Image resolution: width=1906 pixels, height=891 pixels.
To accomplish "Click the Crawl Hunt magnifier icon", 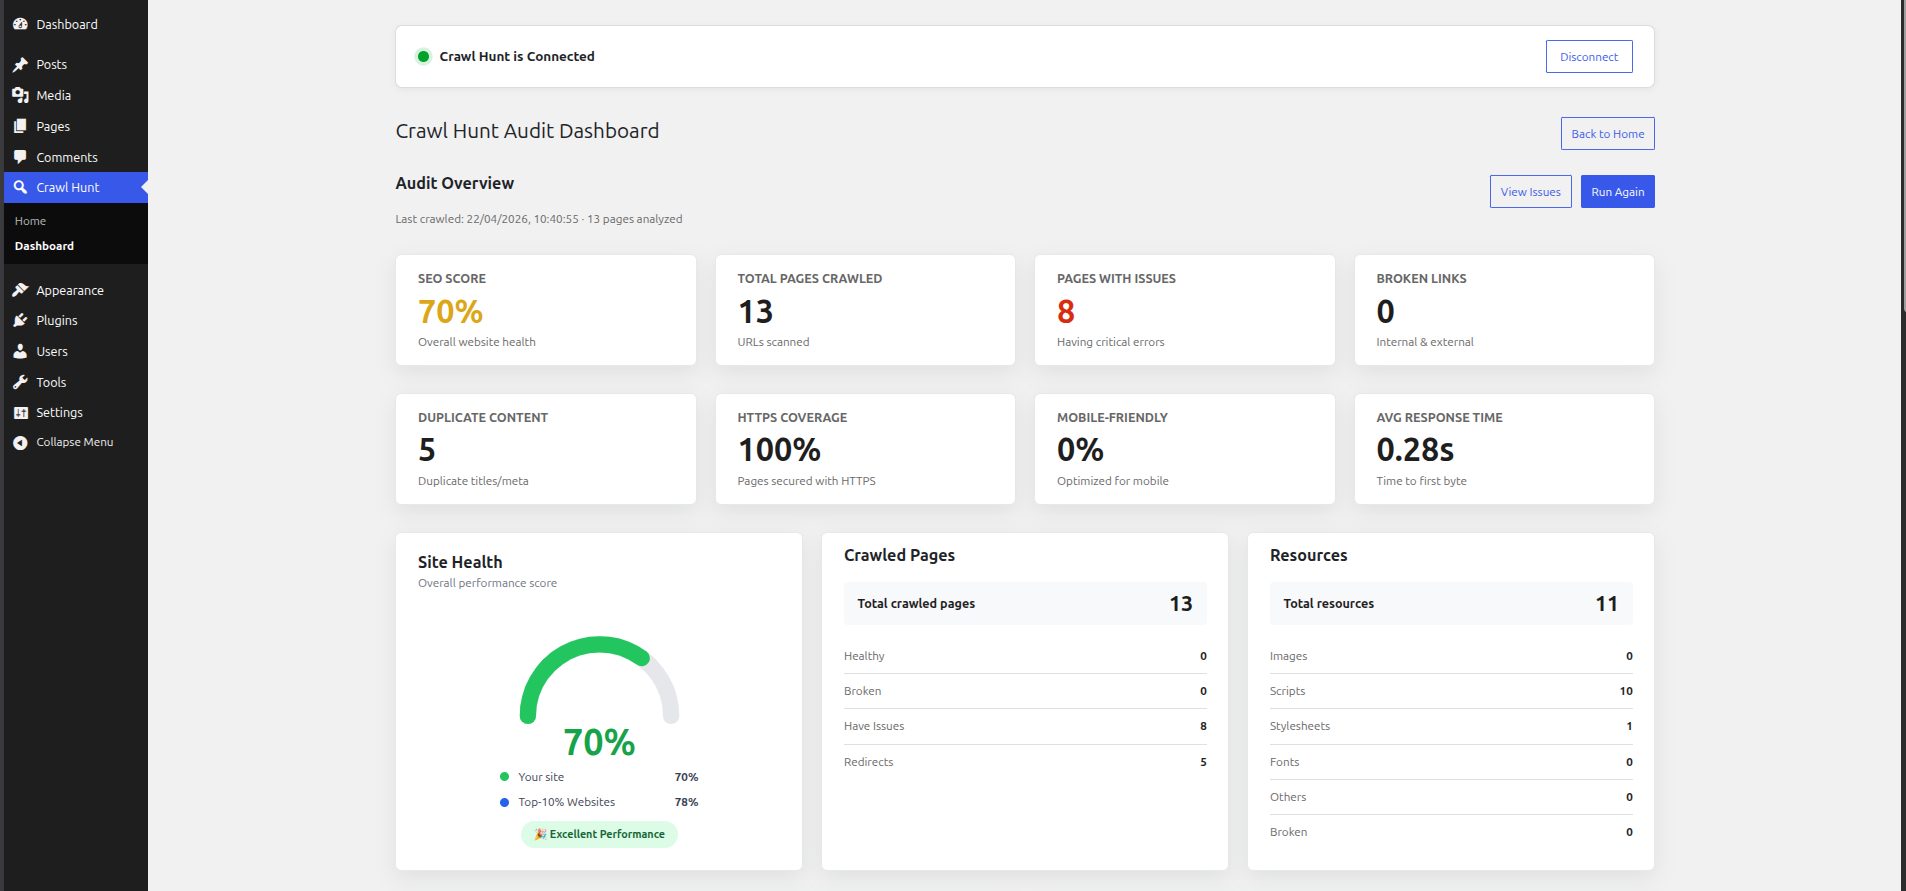I will [20, 187].
